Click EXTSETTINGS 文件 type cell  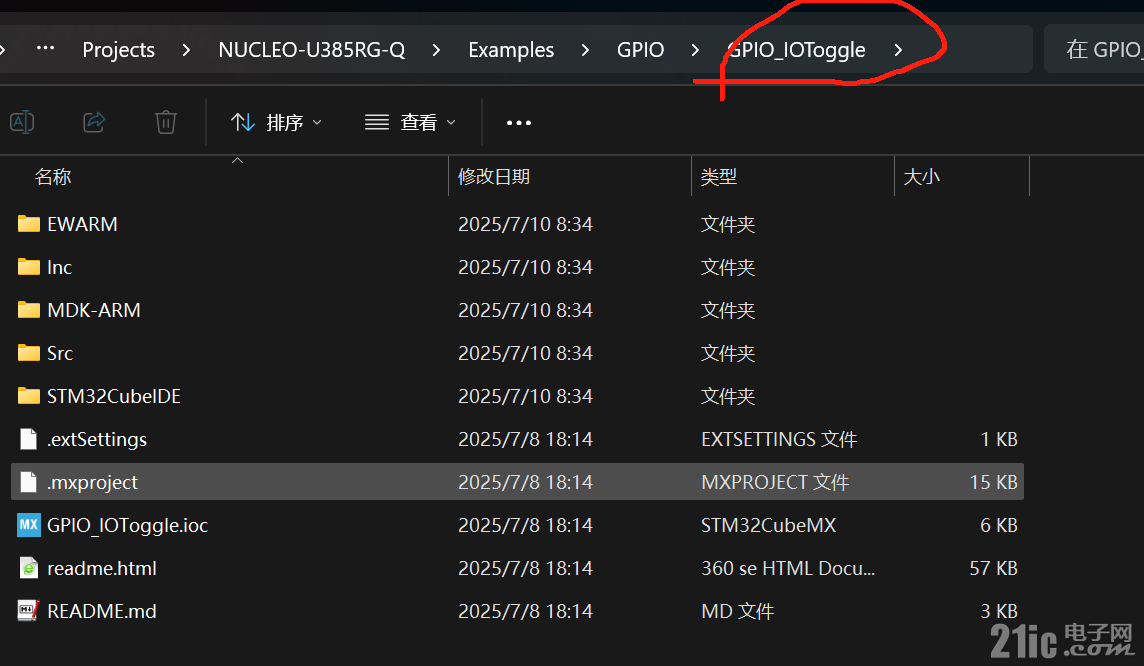click(779, 439)
